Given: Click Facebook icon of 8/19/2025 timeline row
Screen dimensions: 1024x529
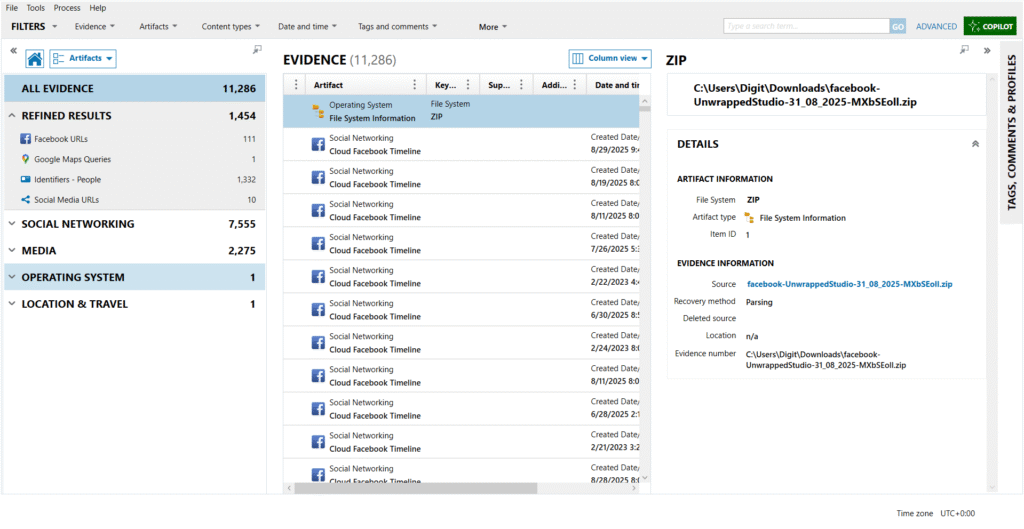Looking at the screenshot, I should coord(318,178).
